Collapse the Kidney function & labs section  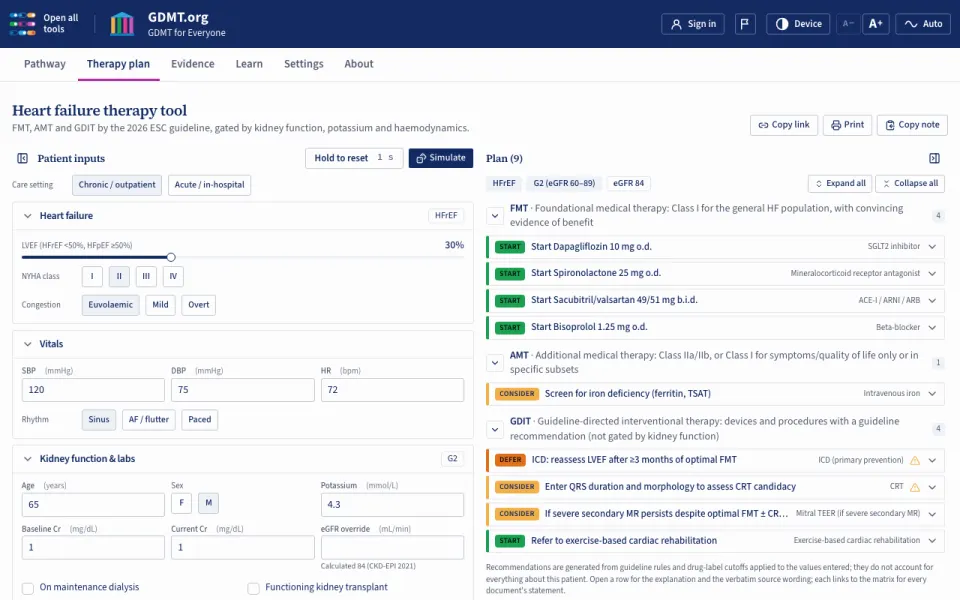(x=28, y=459)
